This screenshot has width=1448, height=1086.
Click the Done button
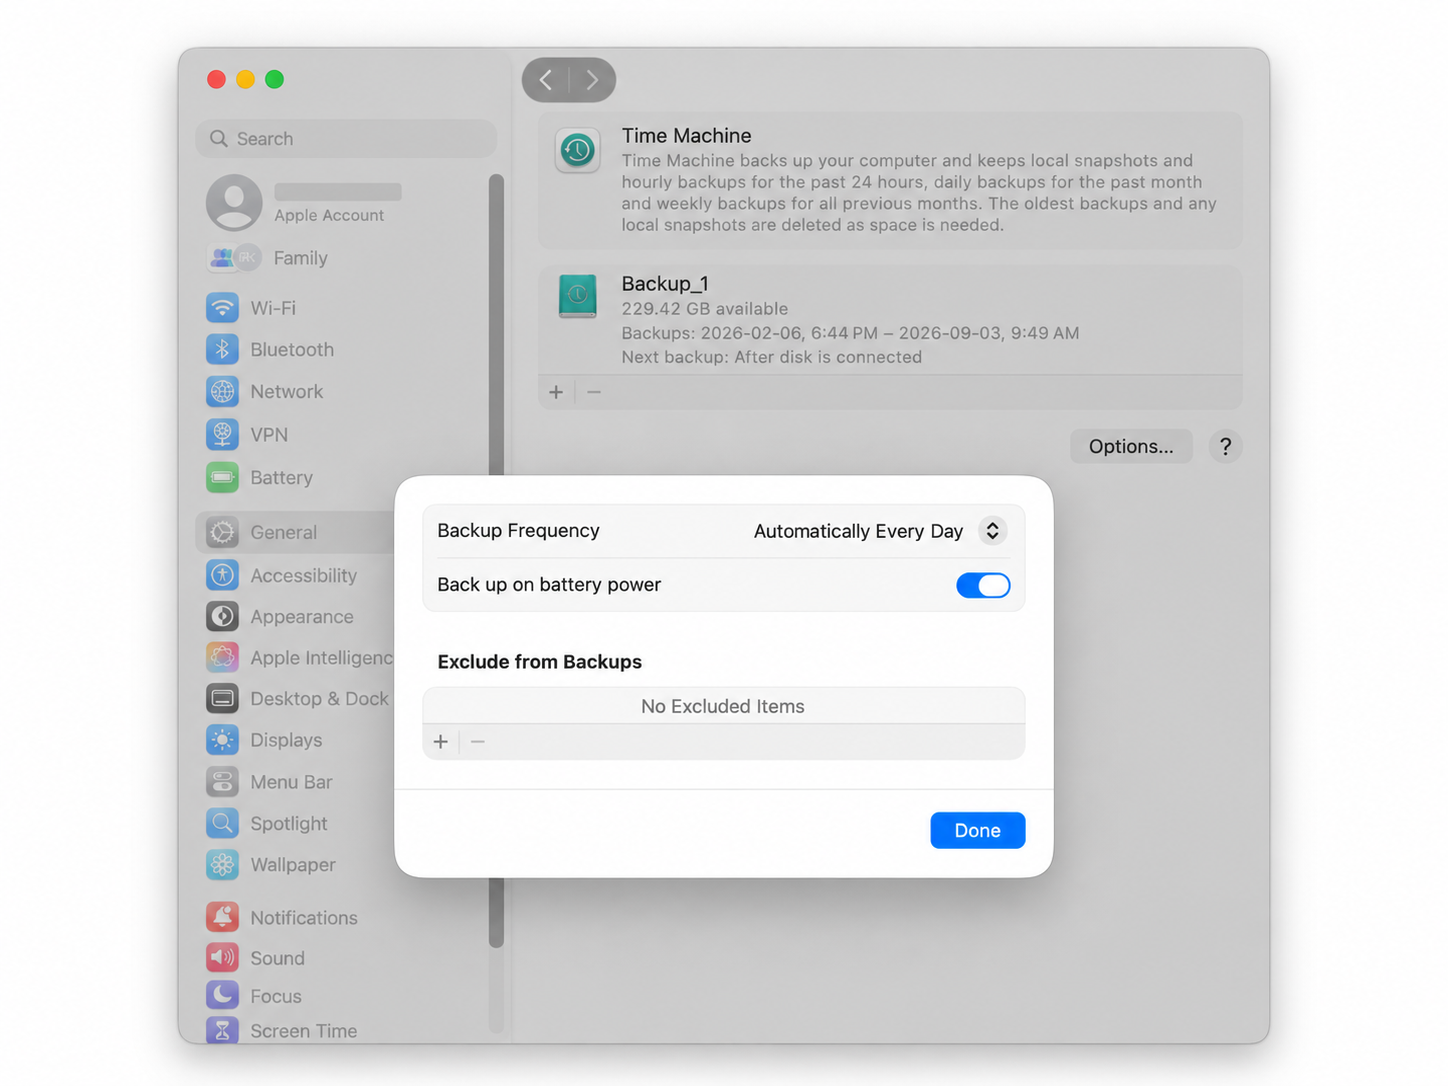[x=977, y=830]
